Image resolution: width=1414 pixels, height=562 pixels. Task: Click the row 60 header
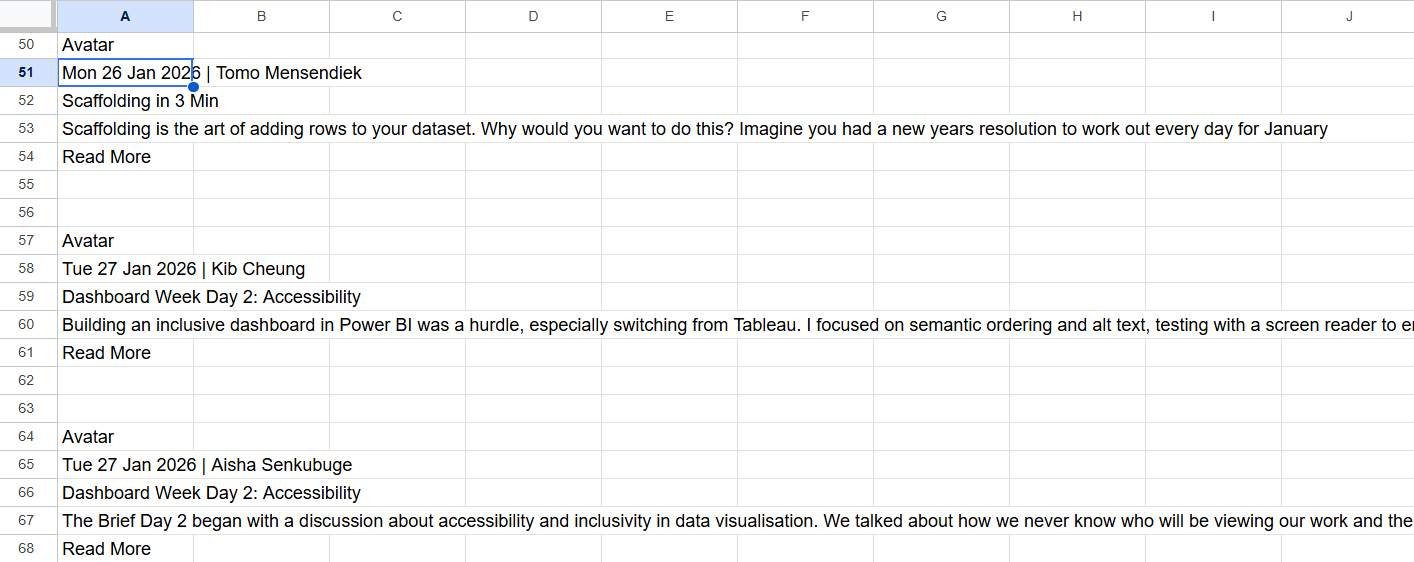[x=27, y=325]
